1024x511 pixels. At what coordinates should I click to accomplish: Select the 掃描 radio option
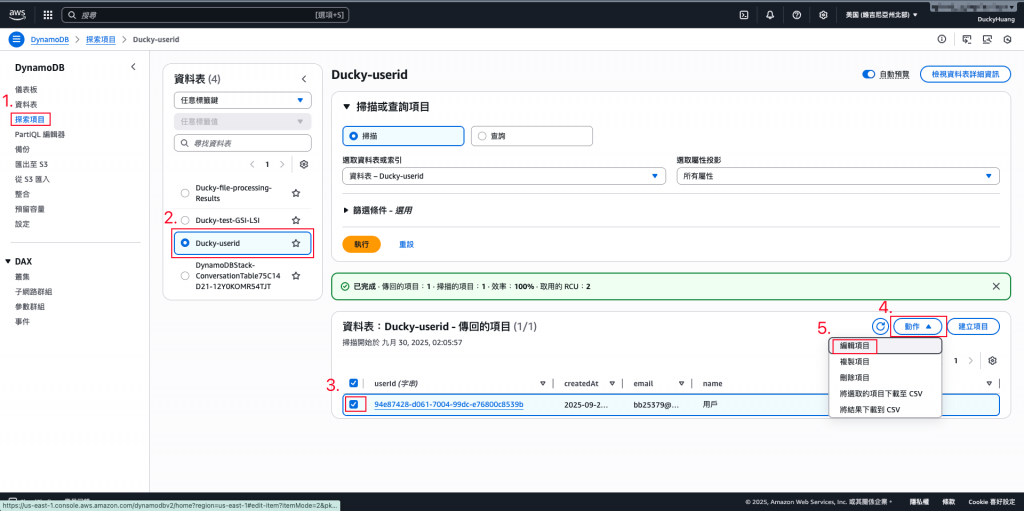click(354, 136)
